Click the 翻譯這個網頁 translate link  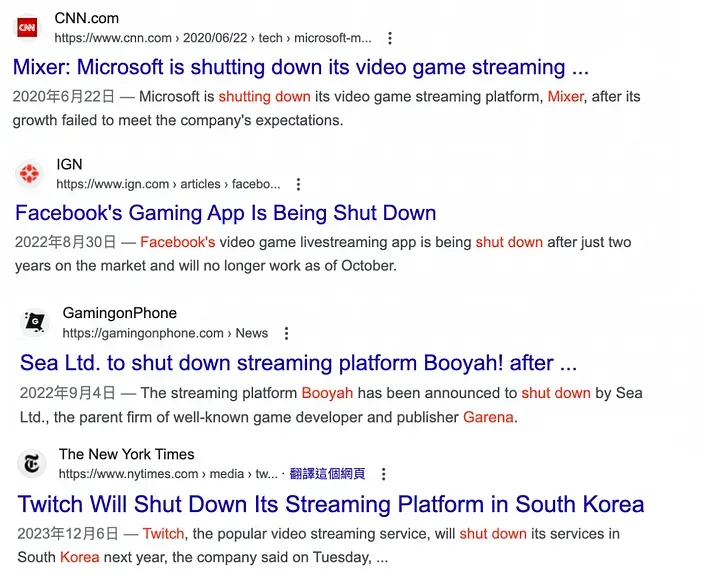327,474
